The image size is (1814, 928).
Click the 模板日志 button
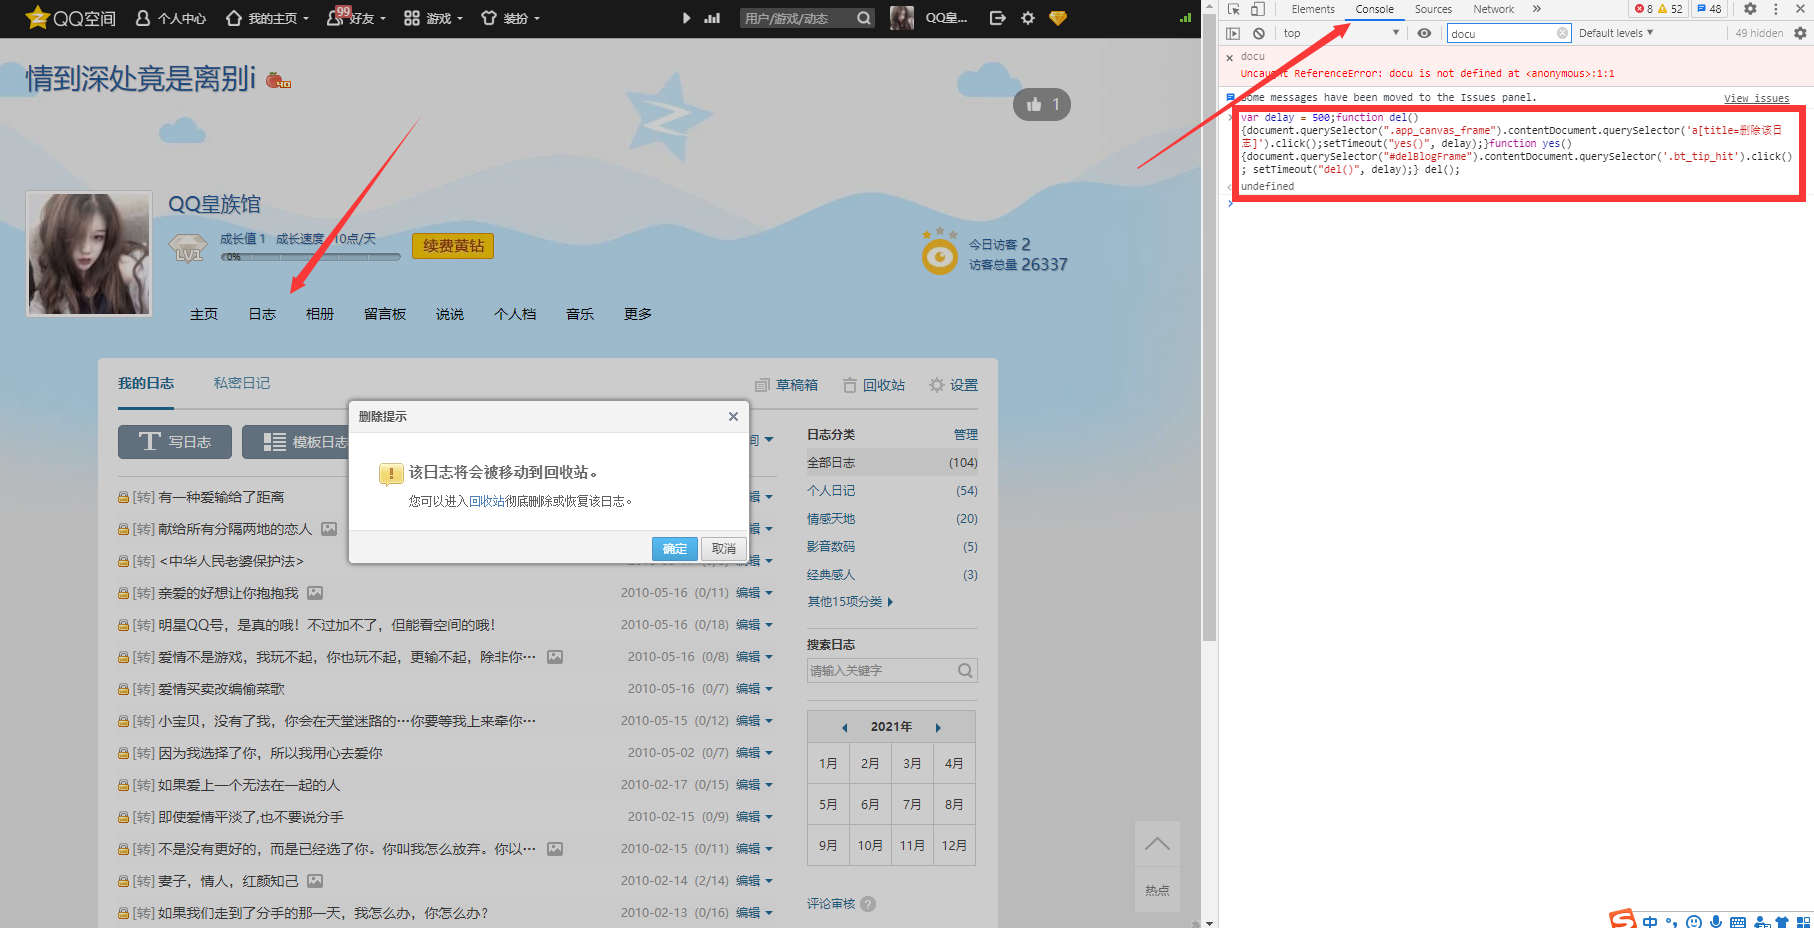coord(297,442)
